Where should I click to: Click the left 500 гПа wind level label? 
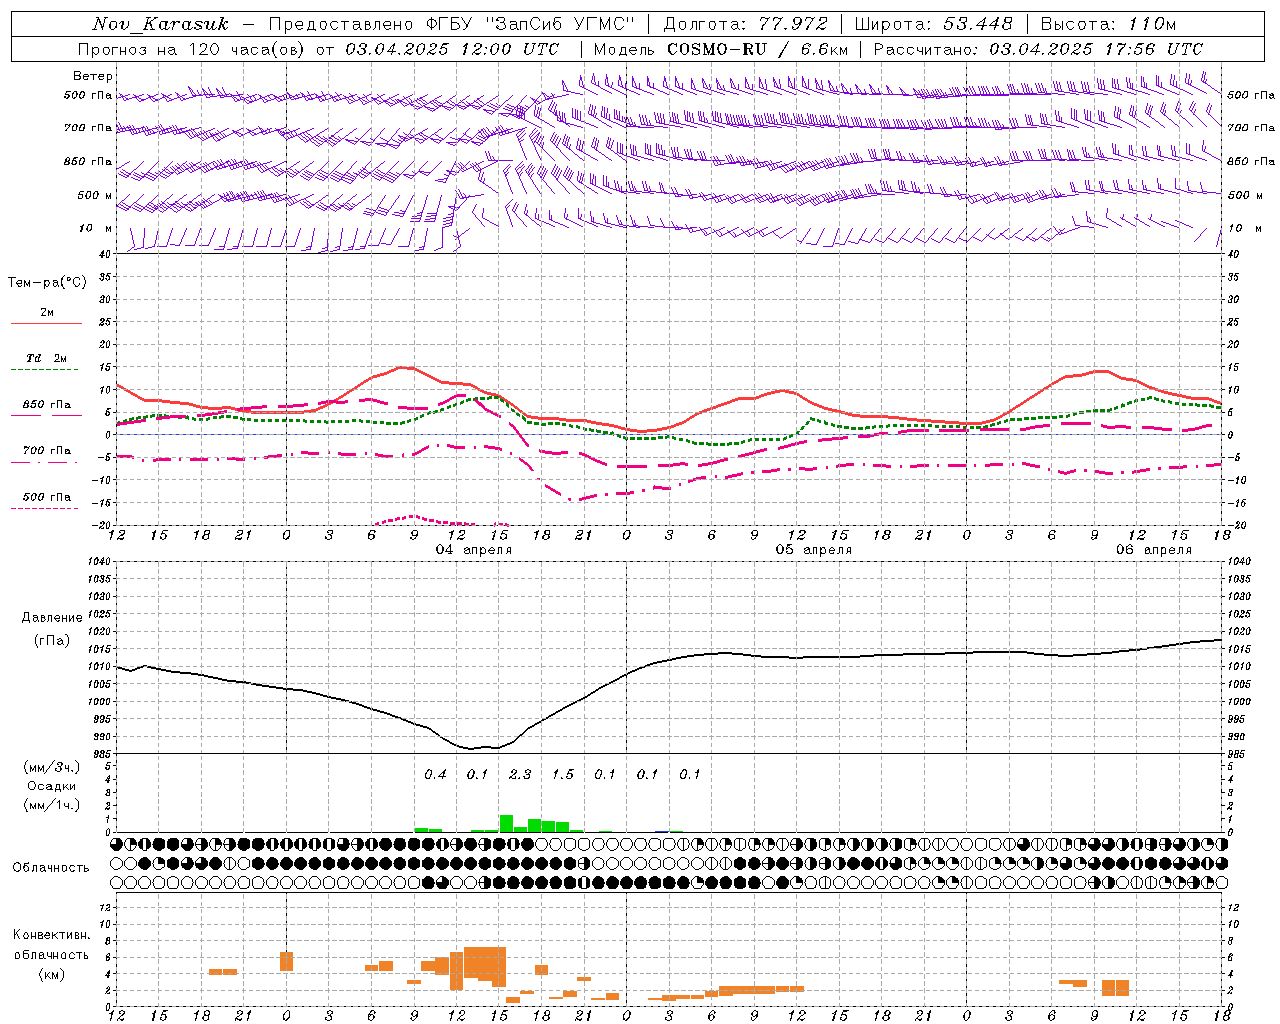pos(88,96)
